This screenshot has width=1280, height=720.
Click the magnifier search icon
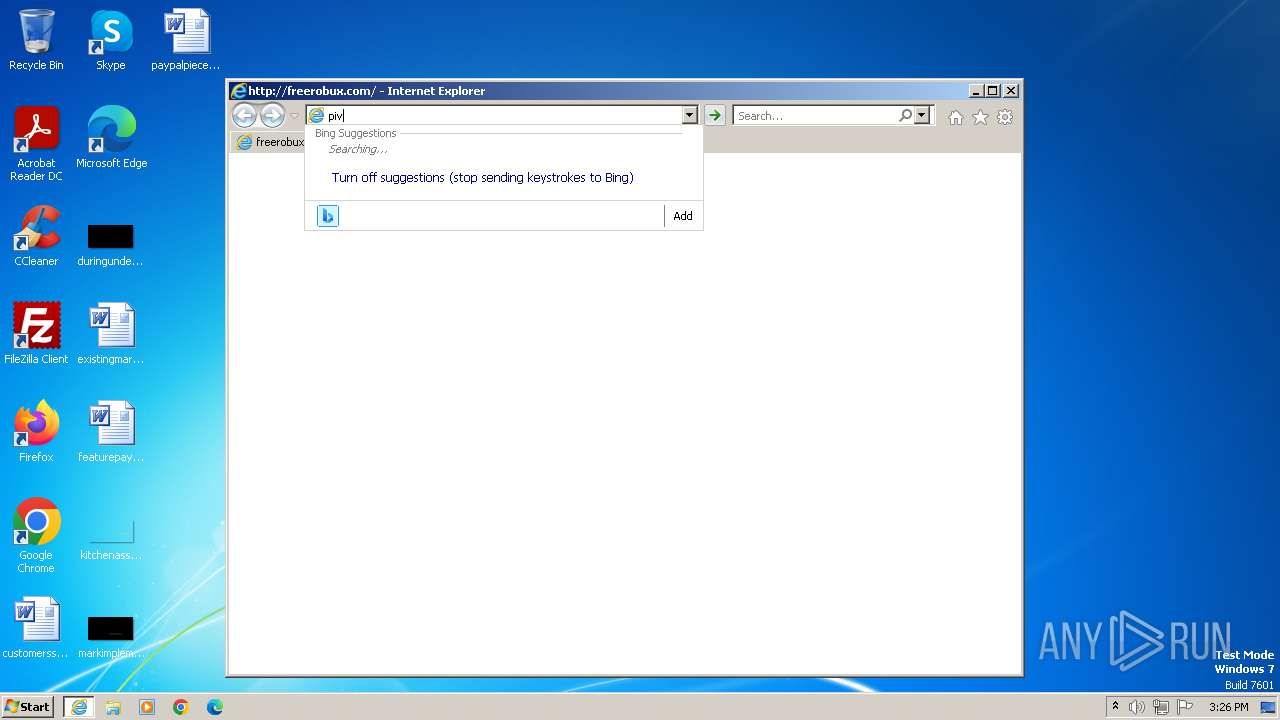point(905,116)
